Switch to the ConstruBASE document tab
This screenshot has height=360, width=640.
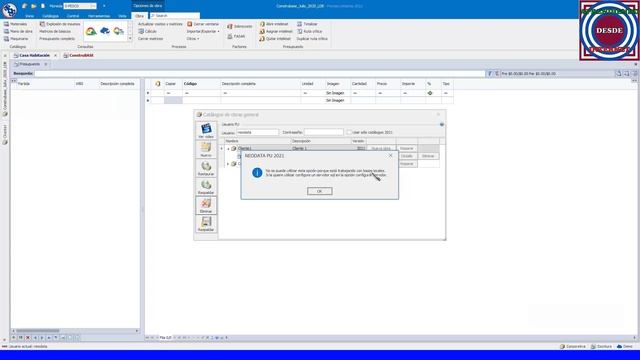coord(78,55)
